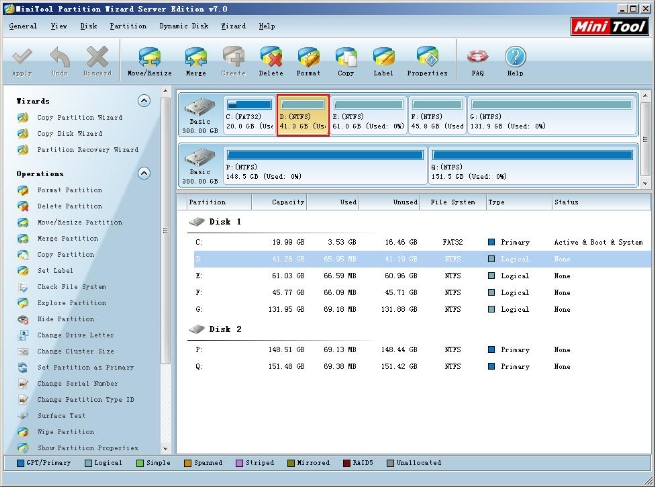Click Change Drive Letter operation icon
This screenshot has height=487, width=655.
23,335
